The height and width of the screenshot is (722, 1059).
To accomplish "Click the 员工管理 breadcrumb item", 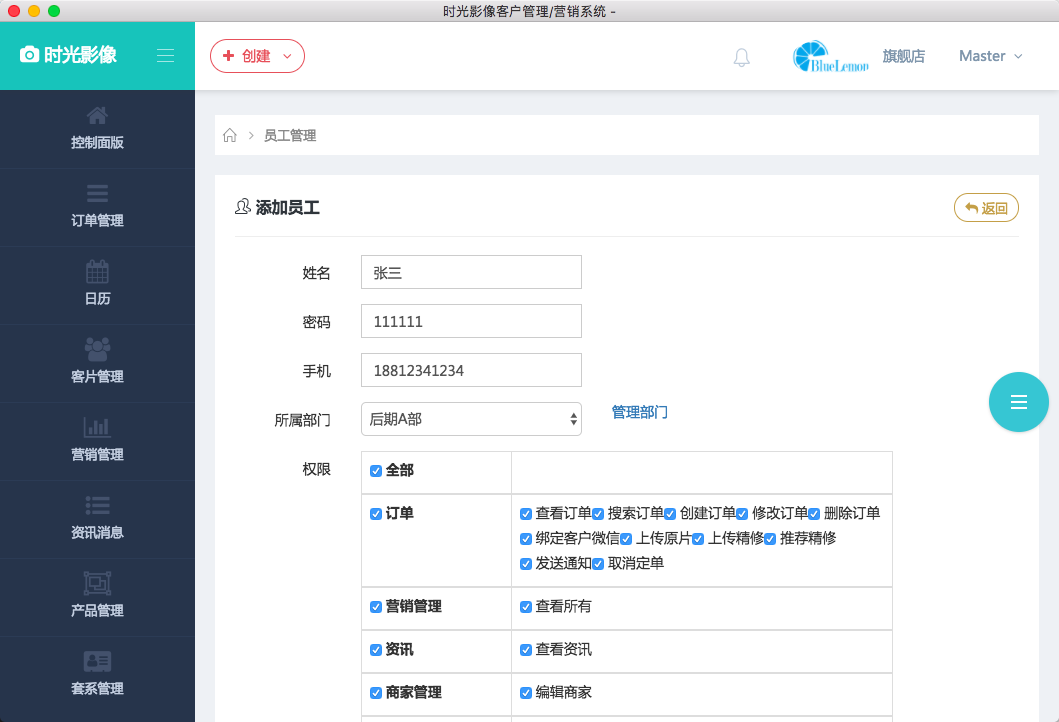I will [x=291, y=135].
